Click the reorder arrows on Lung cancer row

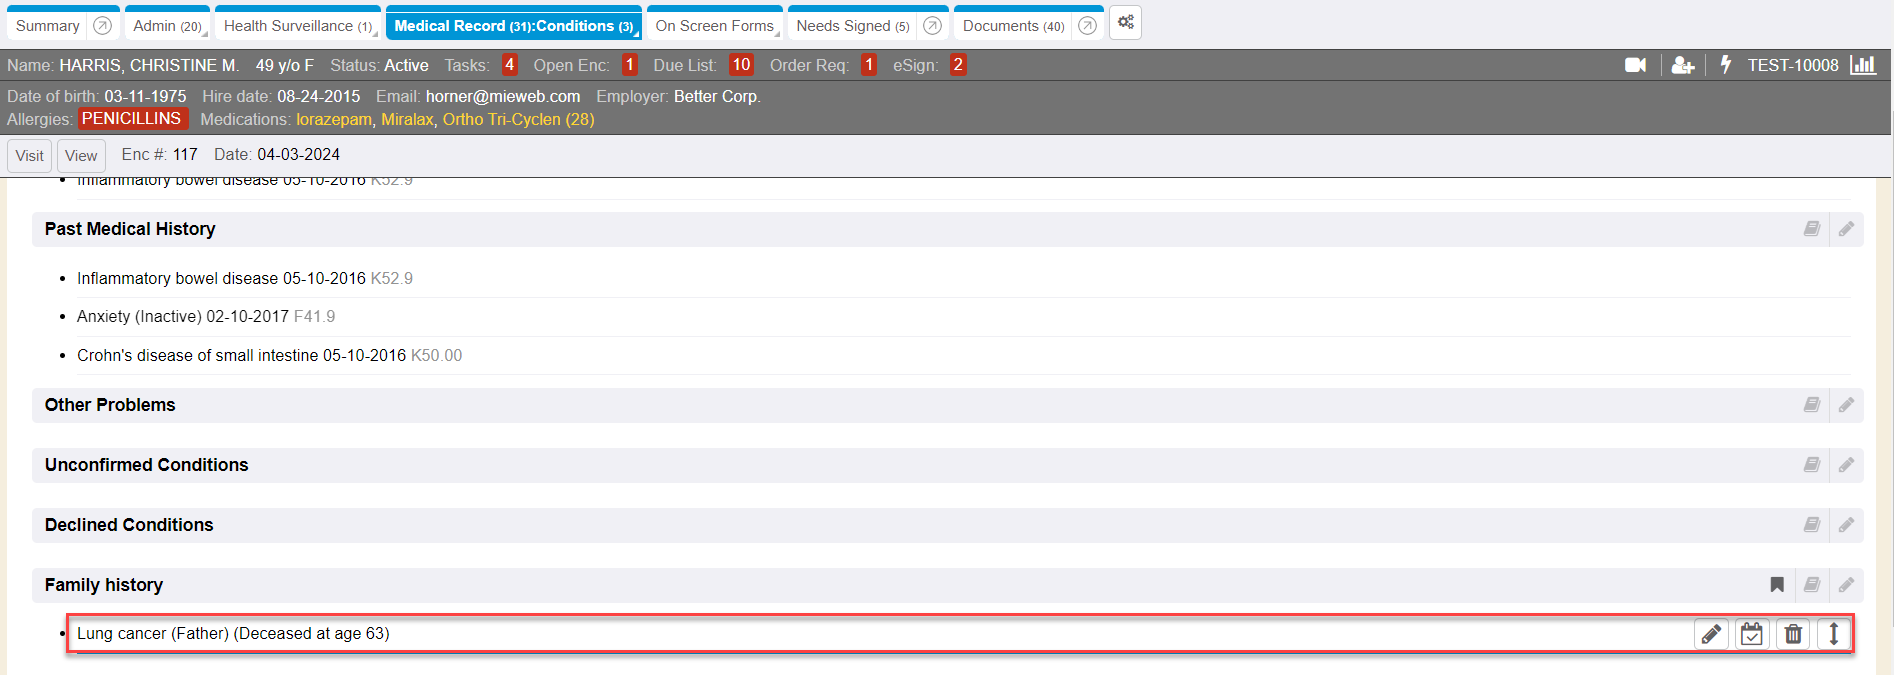pos(1834,634)
